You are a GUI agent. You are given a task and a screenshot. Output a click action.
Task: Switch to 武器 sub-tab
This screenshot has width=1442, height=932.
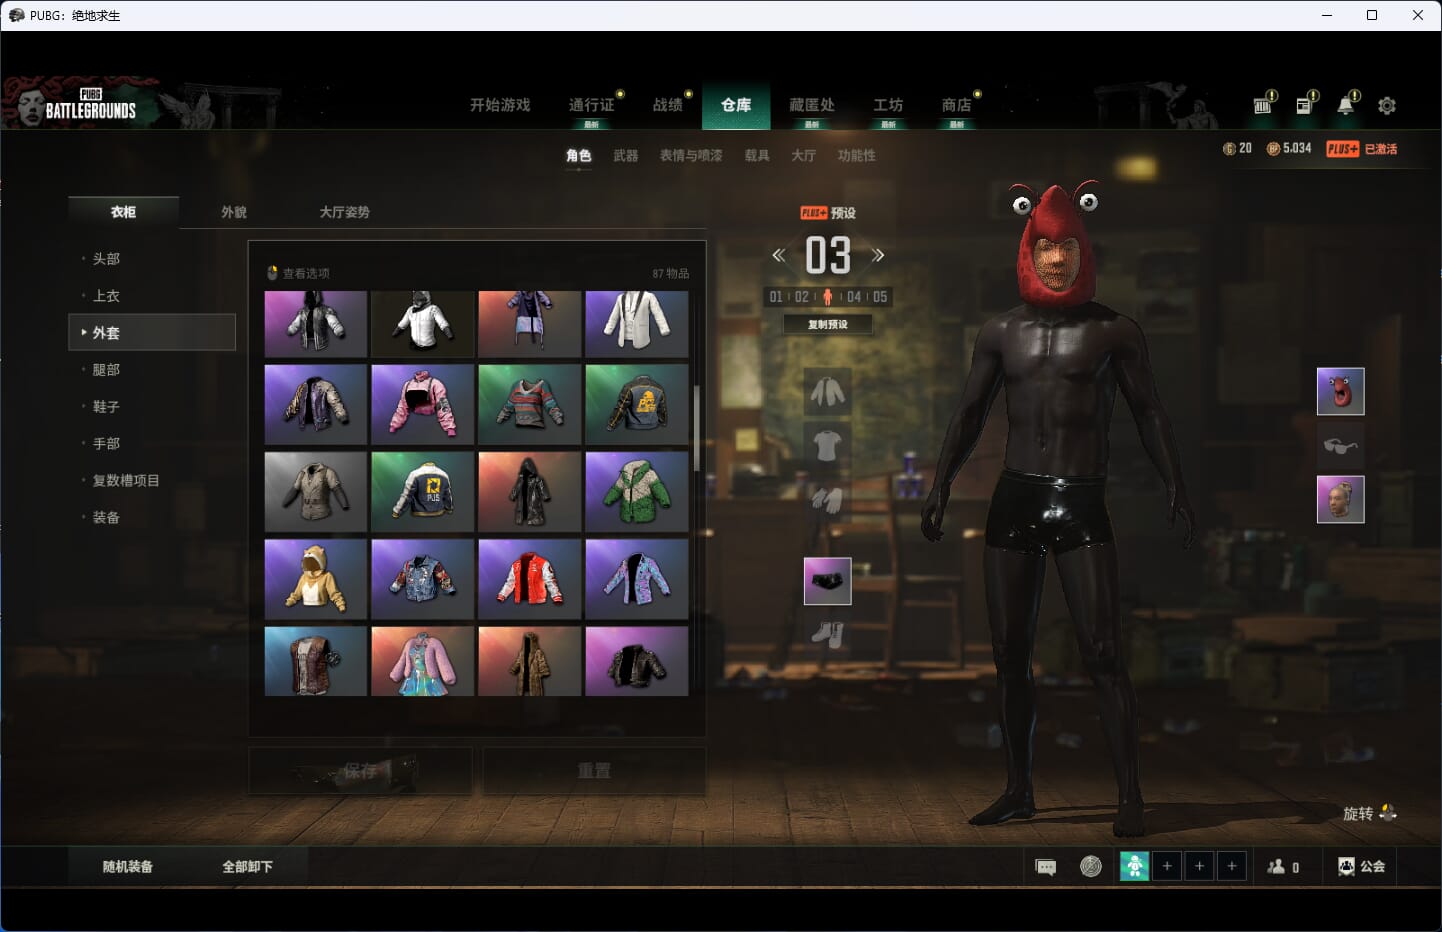pos(626,156)
